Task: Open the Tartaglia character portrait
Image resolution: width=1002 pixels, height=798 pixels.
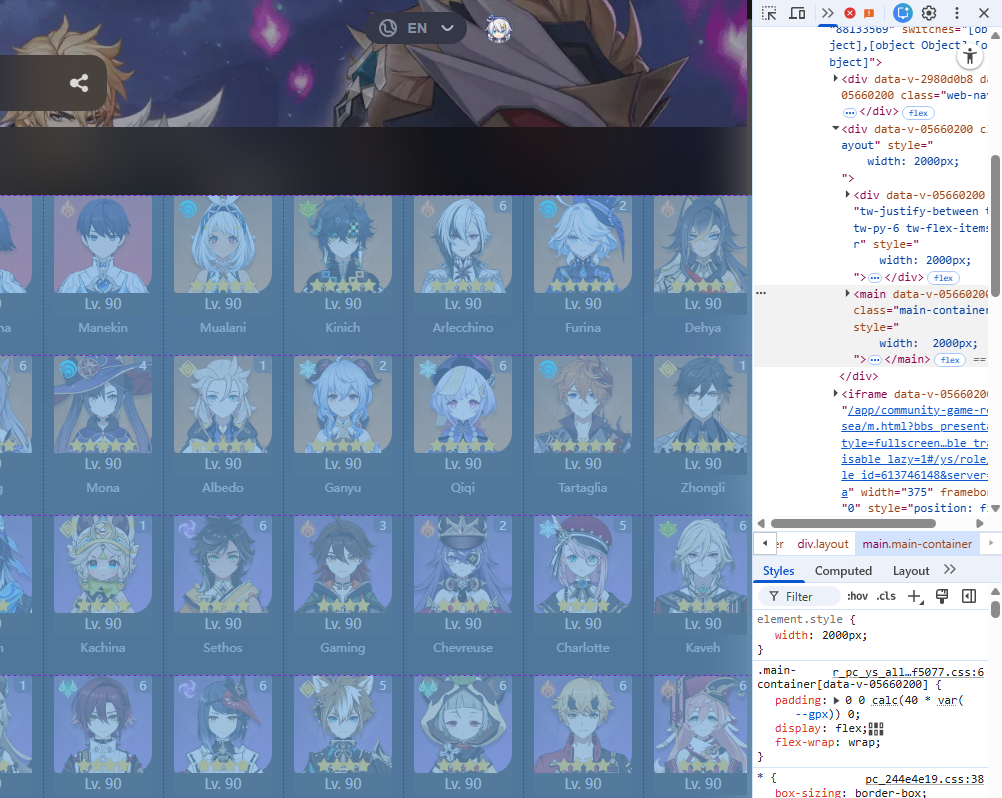Action: pos(583,404)
